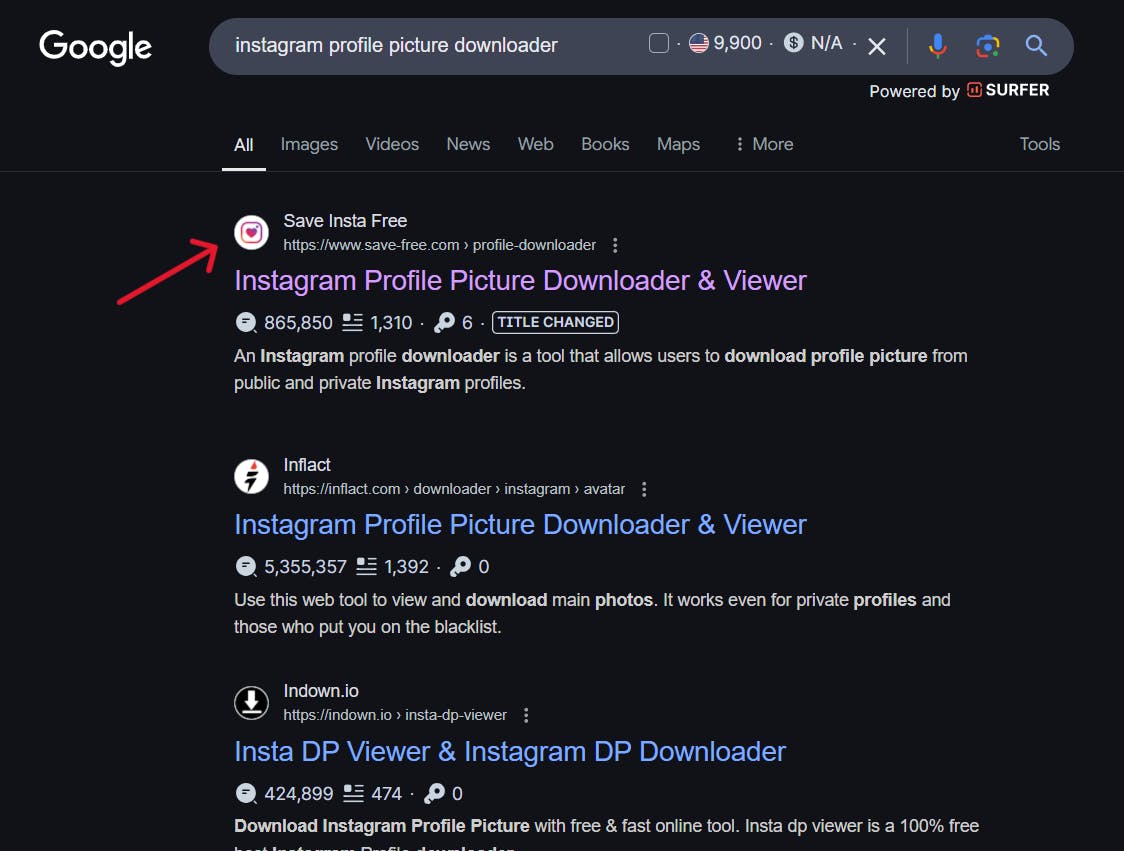This screenshot has width=1124, height=851.
Task: Start voice search with the microphone icon
Action: (937, 46)
